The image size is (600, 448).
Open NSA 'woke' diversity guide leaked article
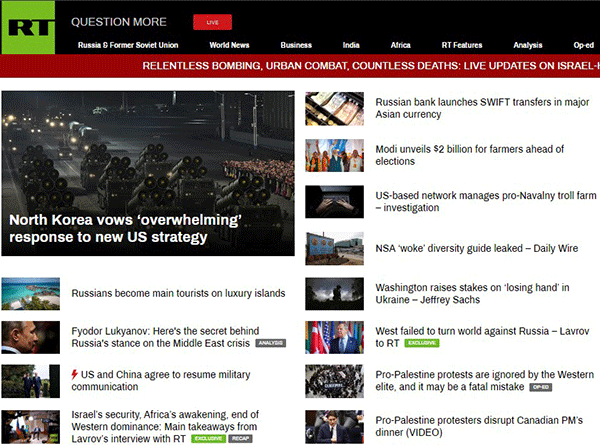476,248
